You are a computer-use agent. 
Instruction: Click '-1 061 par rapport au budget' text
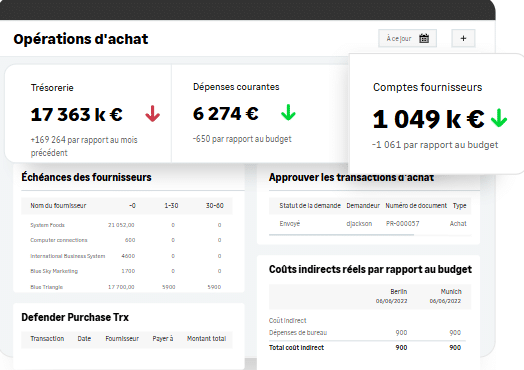pyautogui.click(x=435, y=145)
